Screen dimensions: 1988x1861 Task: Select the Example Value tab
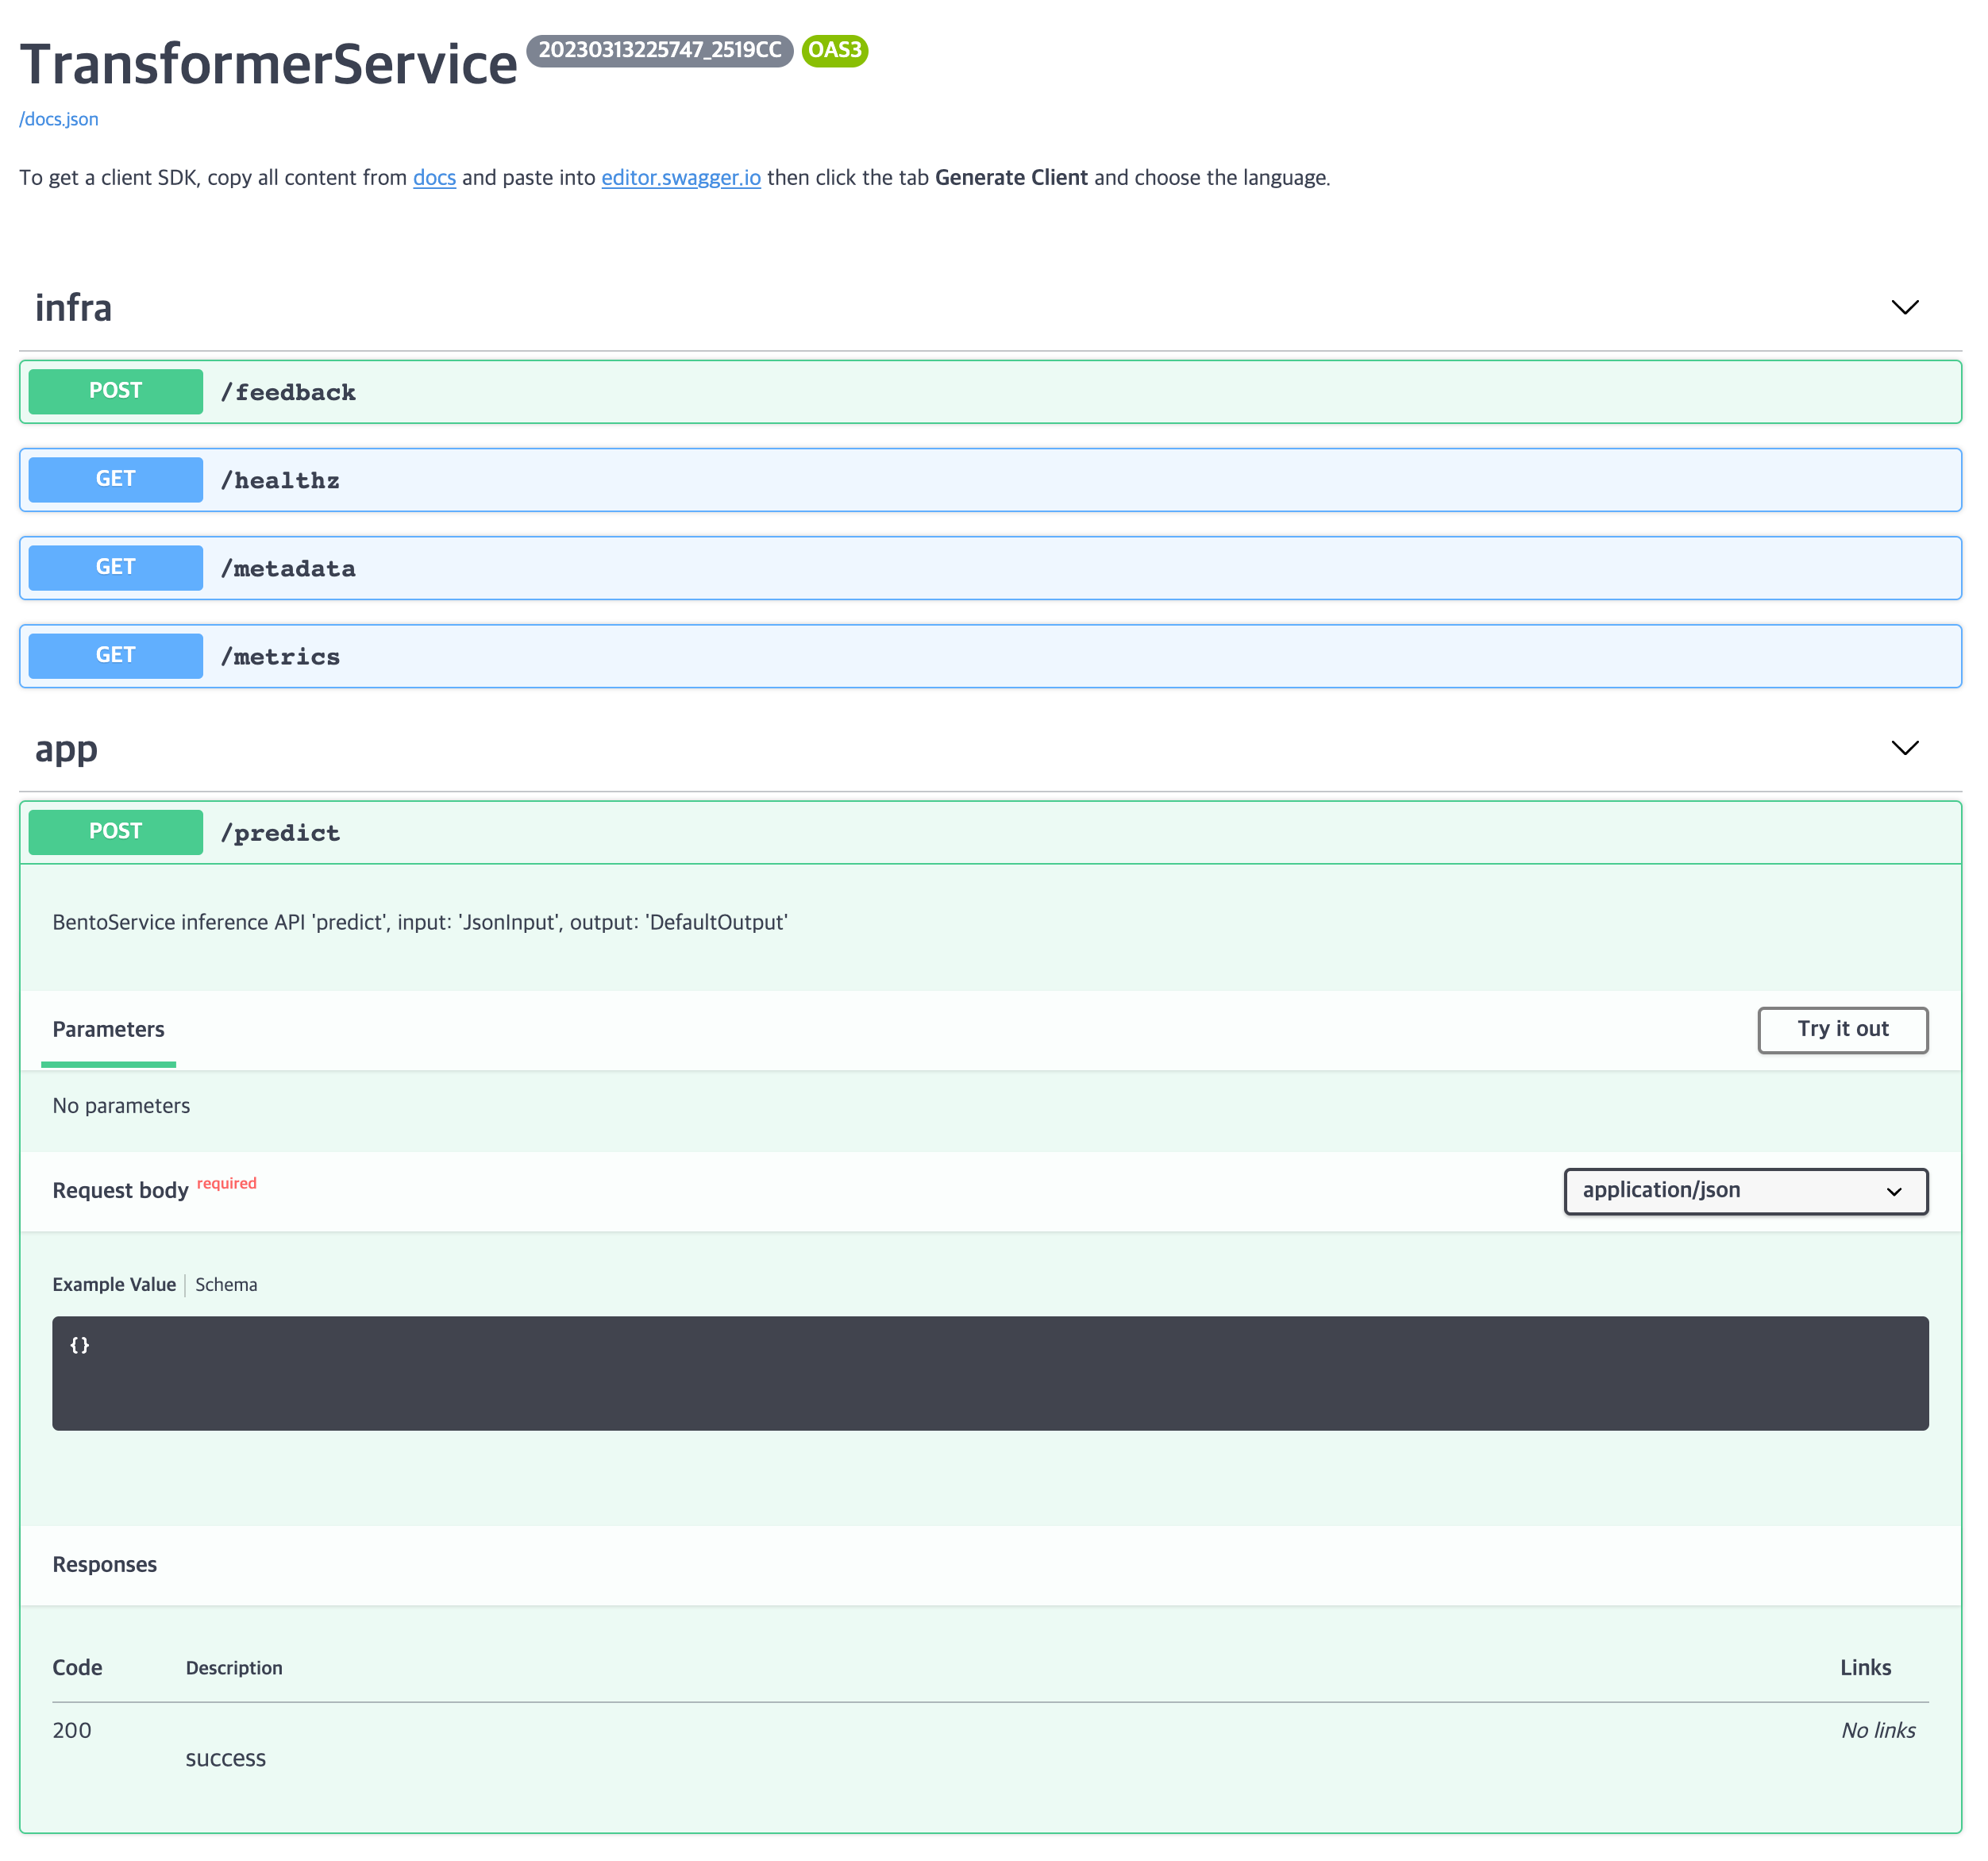(114, 1284)
